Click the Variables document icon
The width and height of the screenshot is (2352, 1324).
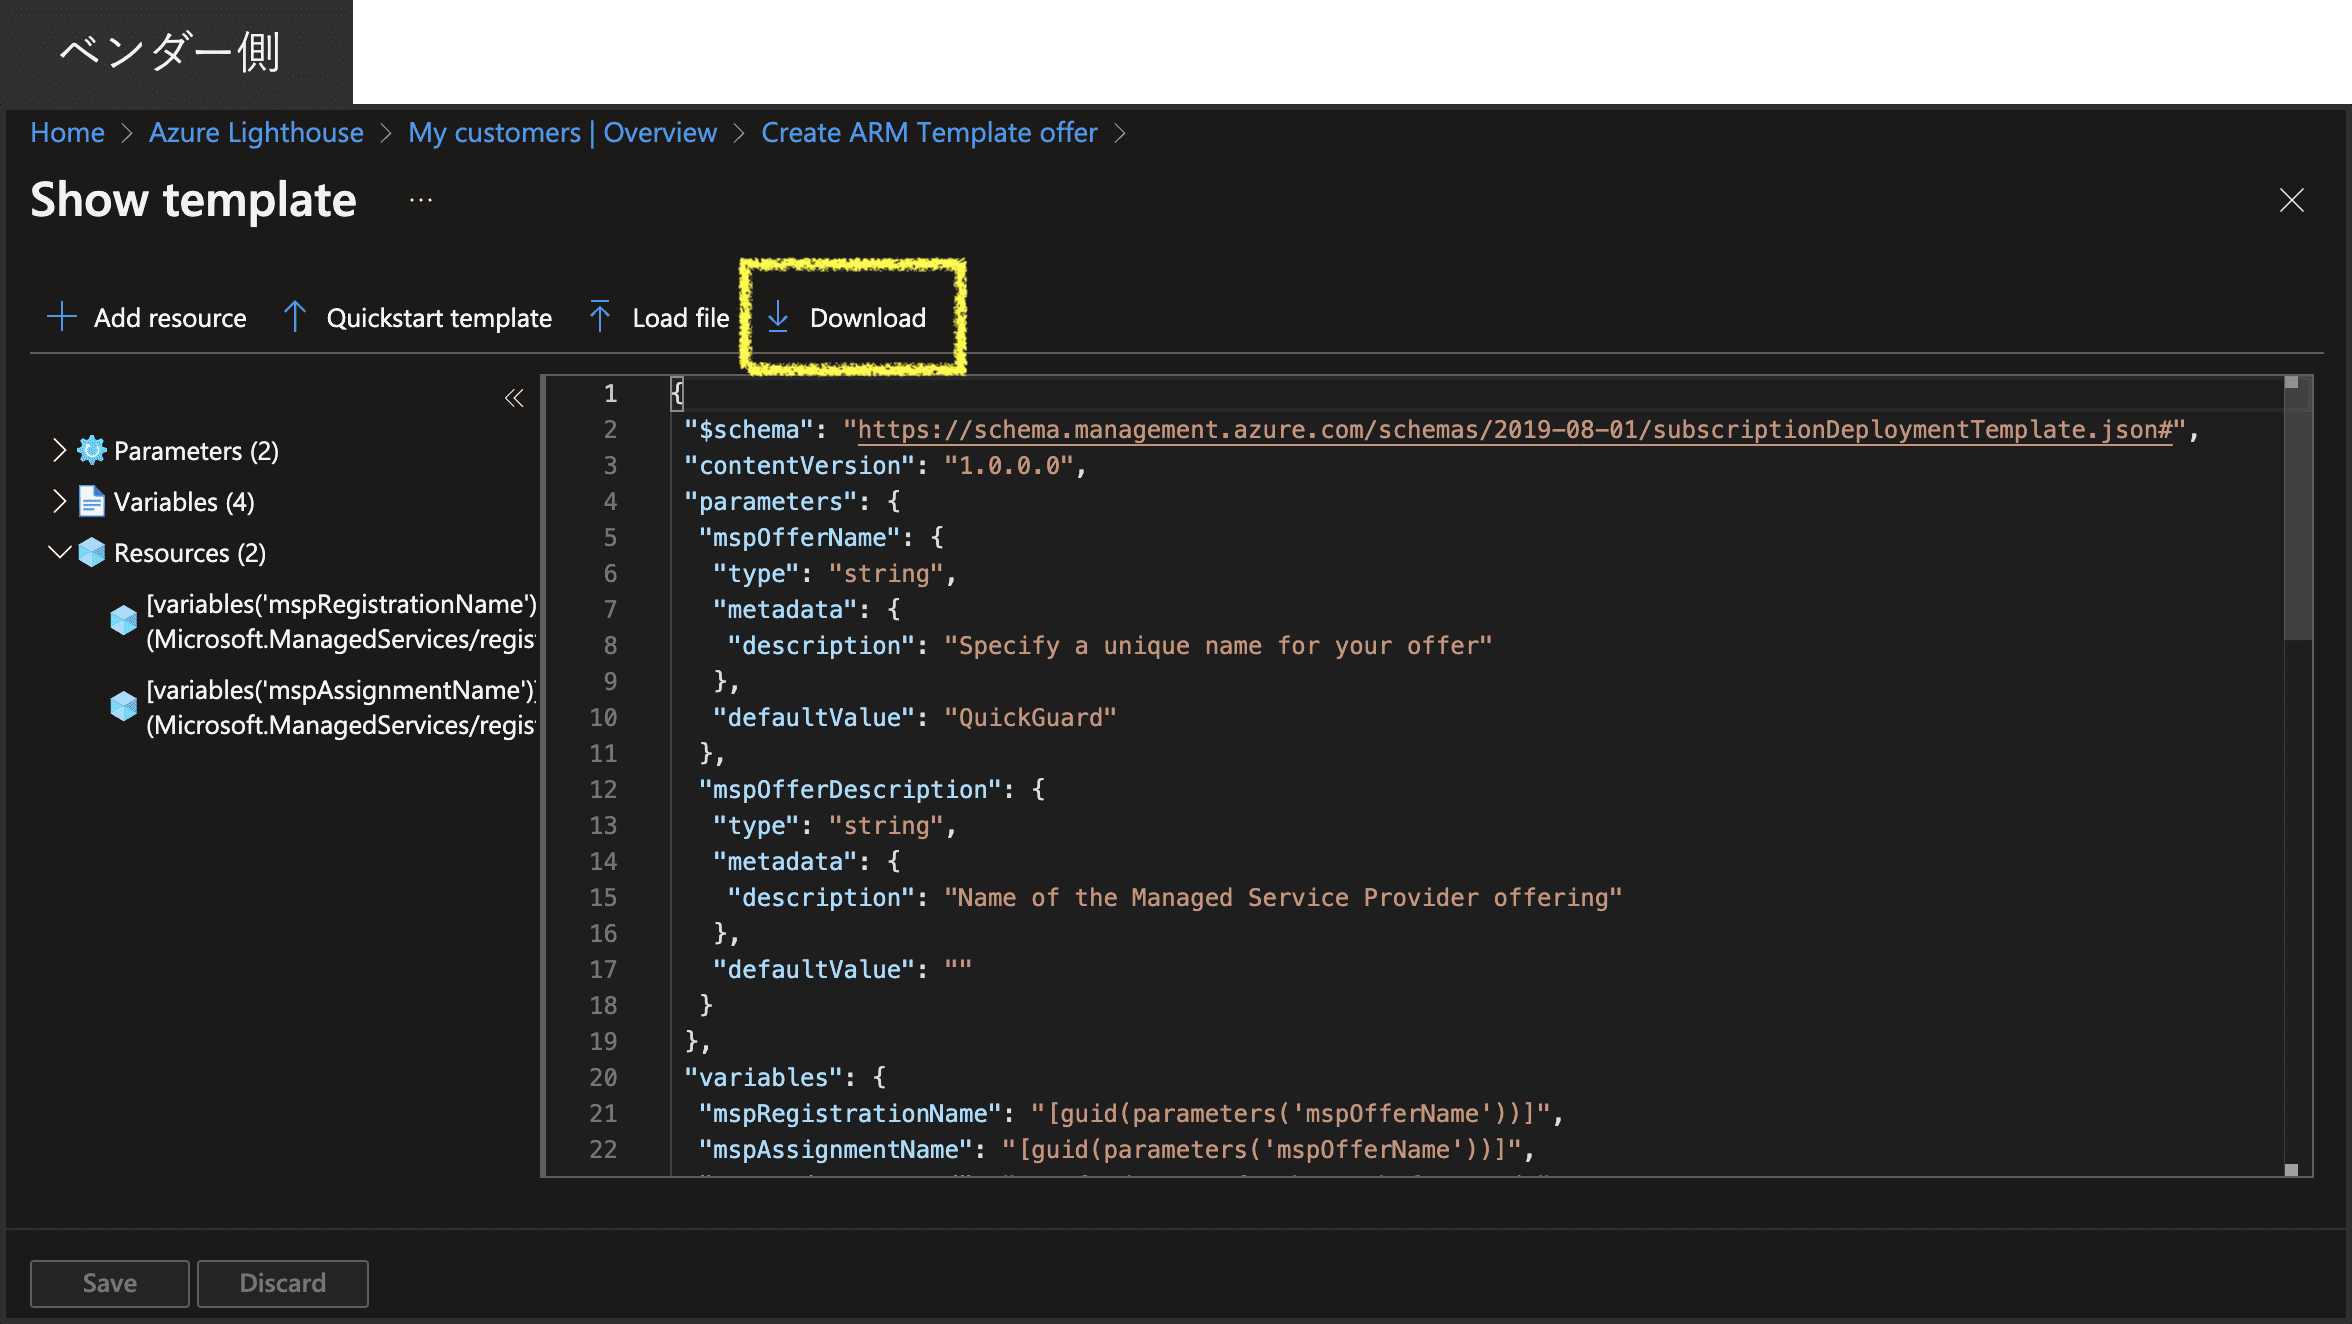(92, 501)
